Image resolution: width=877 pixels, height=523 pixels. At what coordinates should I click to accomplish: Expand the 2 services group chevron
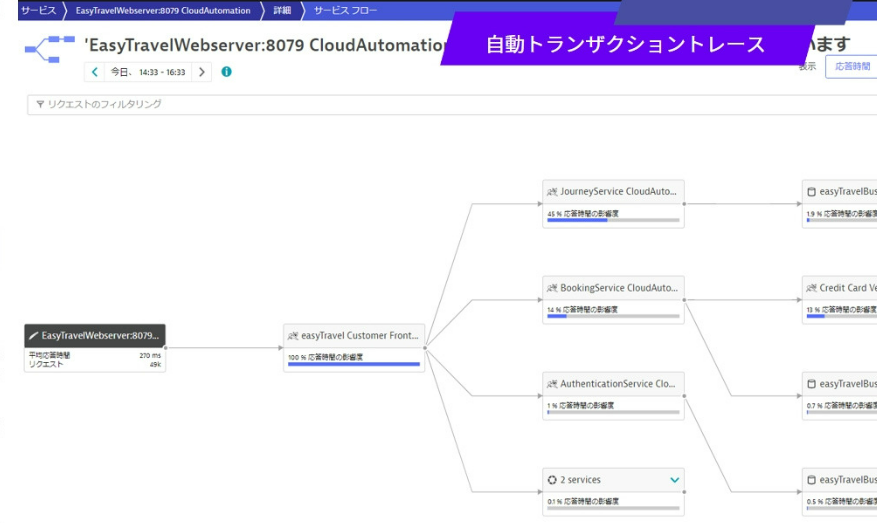coord(675,480)
